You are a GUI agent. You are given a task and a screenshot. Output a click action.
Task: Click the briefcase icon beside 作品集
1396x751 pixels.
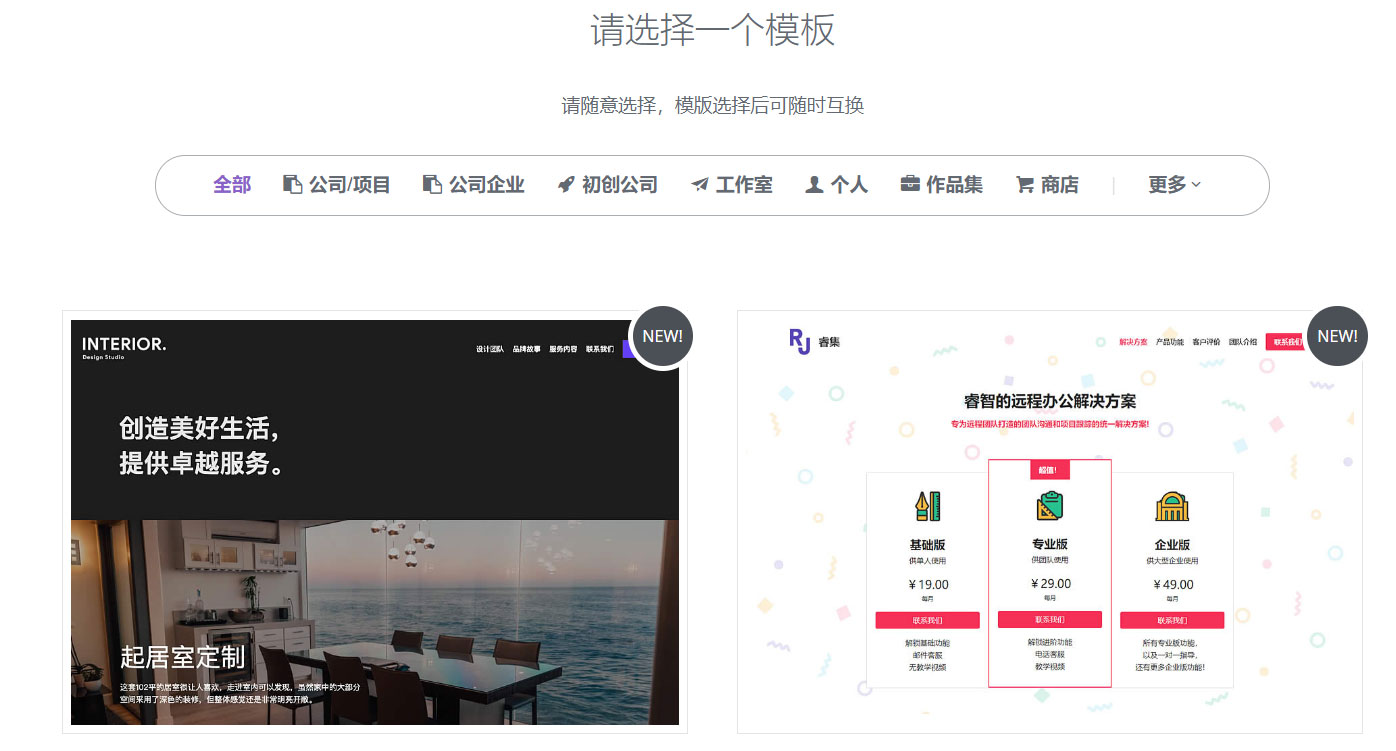click(909, 184)
